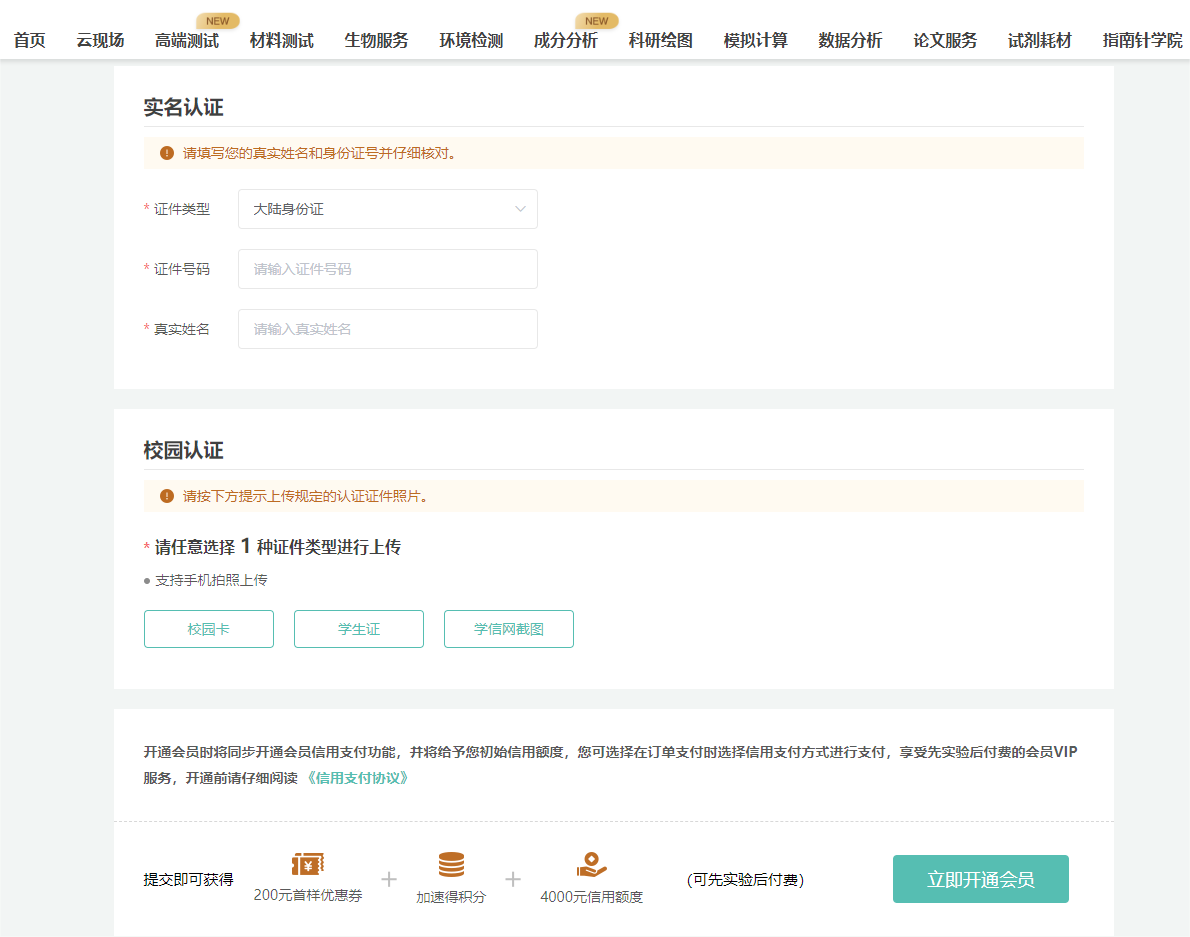The image size is (1190, 937).
Task: Click the 证件号码 input field
Action: 388,268
